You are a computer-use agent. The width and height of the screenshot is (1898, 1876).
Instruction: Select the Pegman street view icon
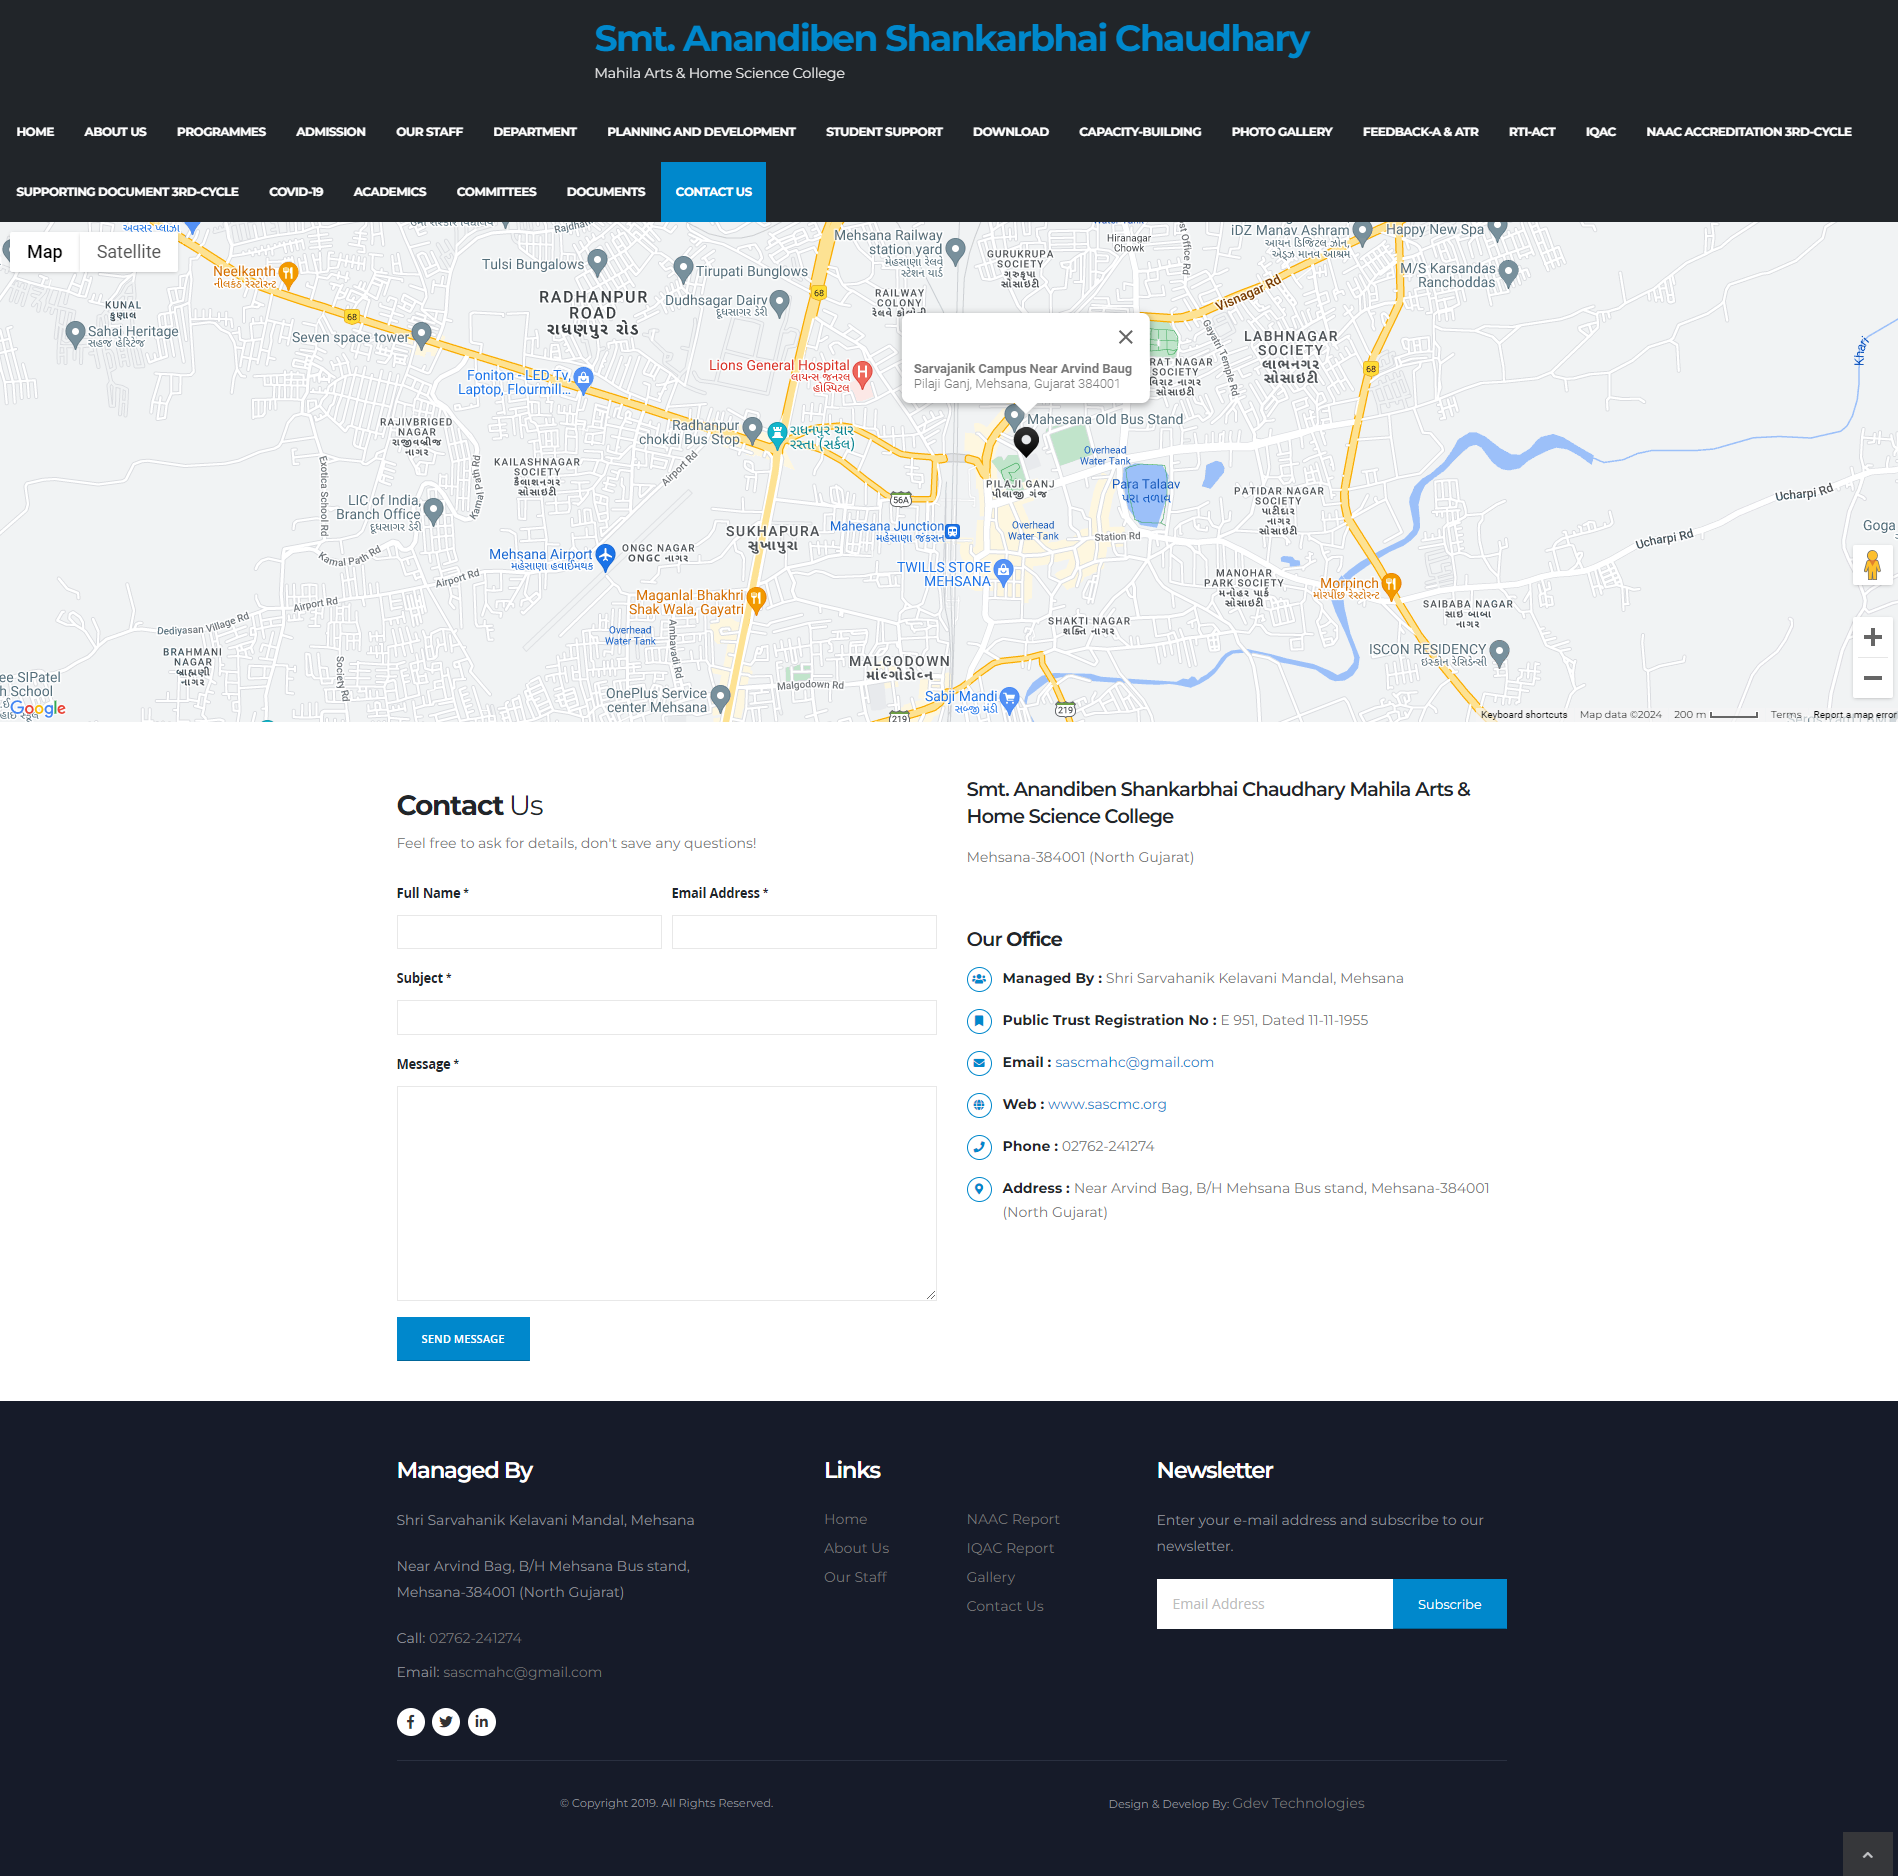point(1872,566)
